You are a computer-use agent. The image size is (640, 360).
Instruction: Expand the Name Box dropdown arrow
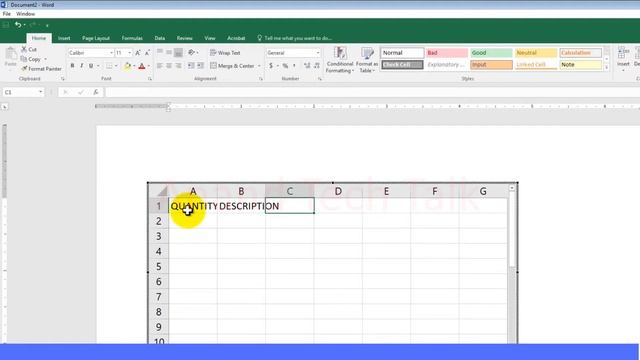tap(40, 92)
